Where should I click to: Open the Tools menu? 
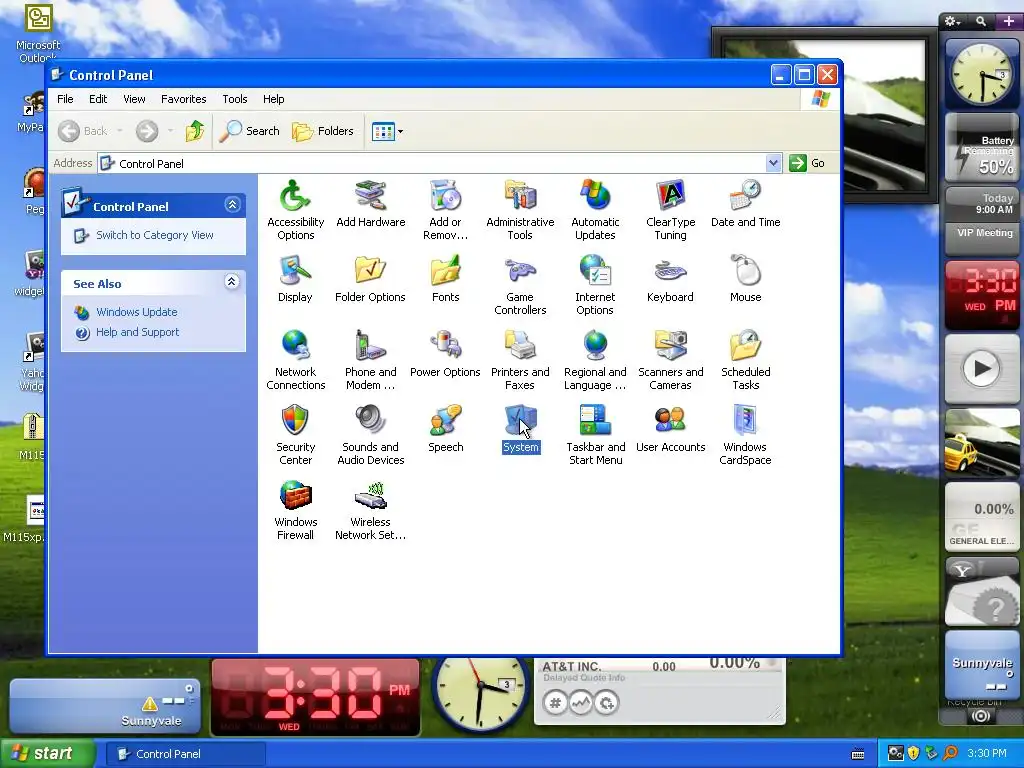click(x=234, y=99)
